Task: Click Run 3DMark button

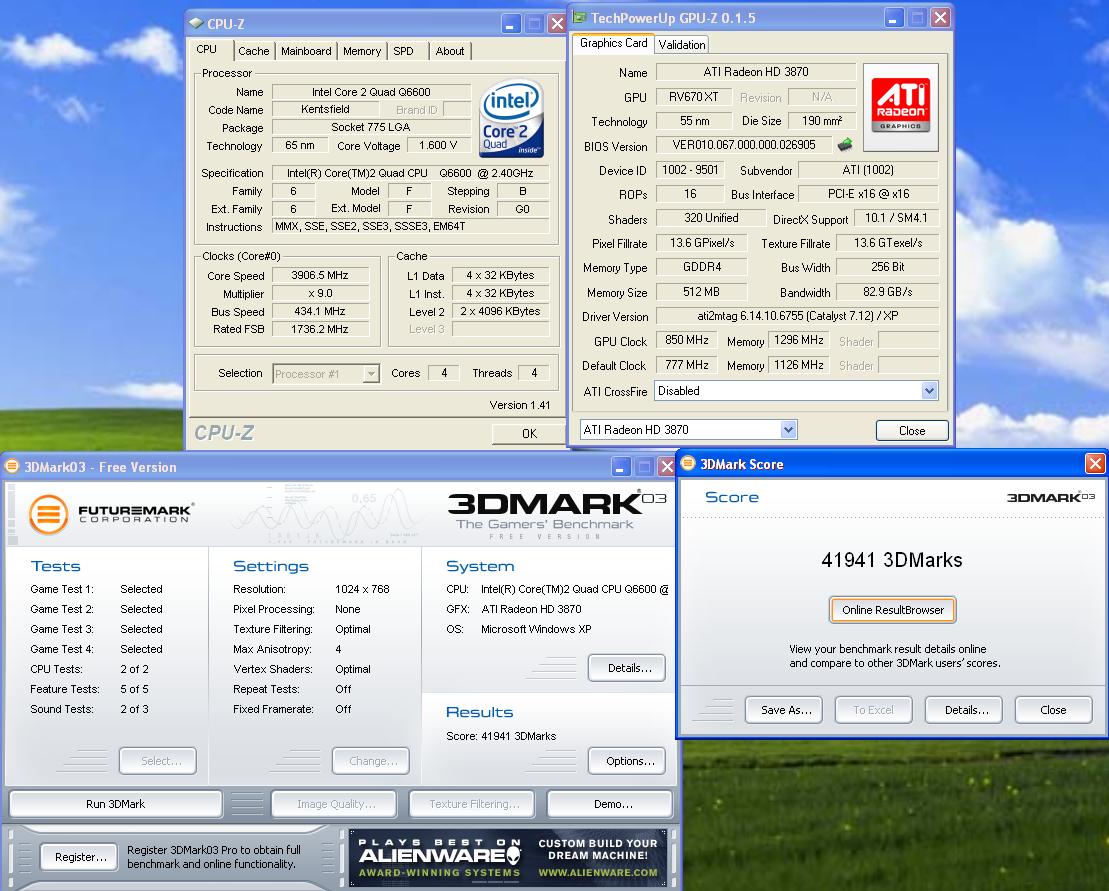Action: (115, 804)
